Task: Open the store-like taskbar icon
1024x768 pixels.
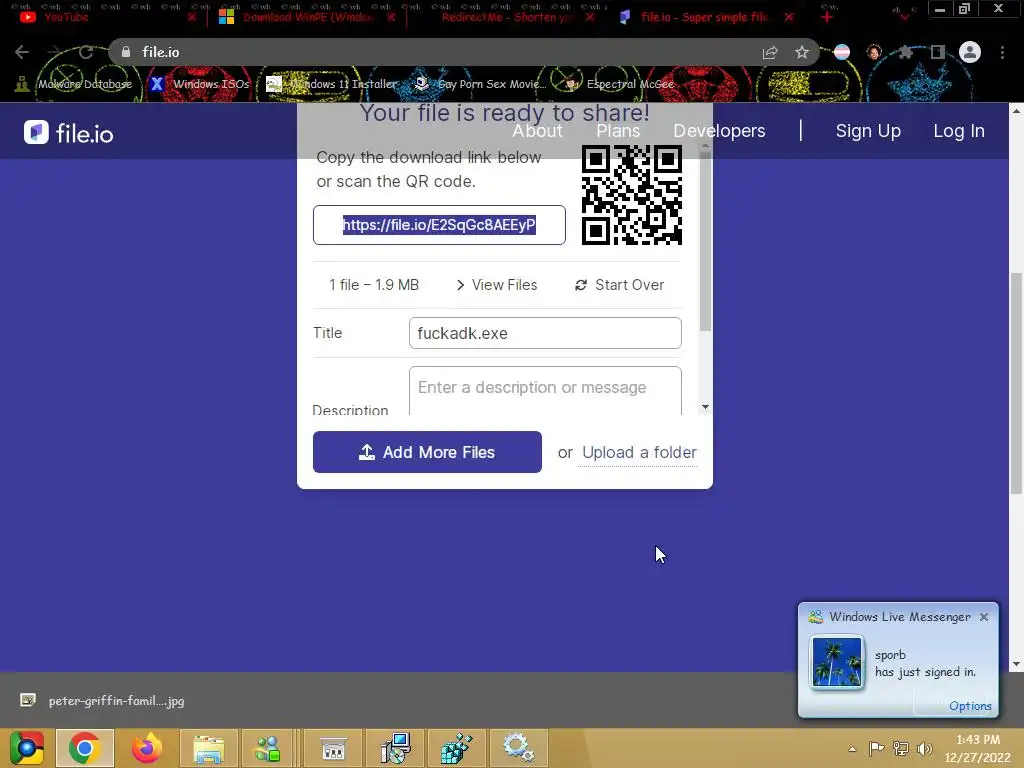Action: (x=333, y=748)
